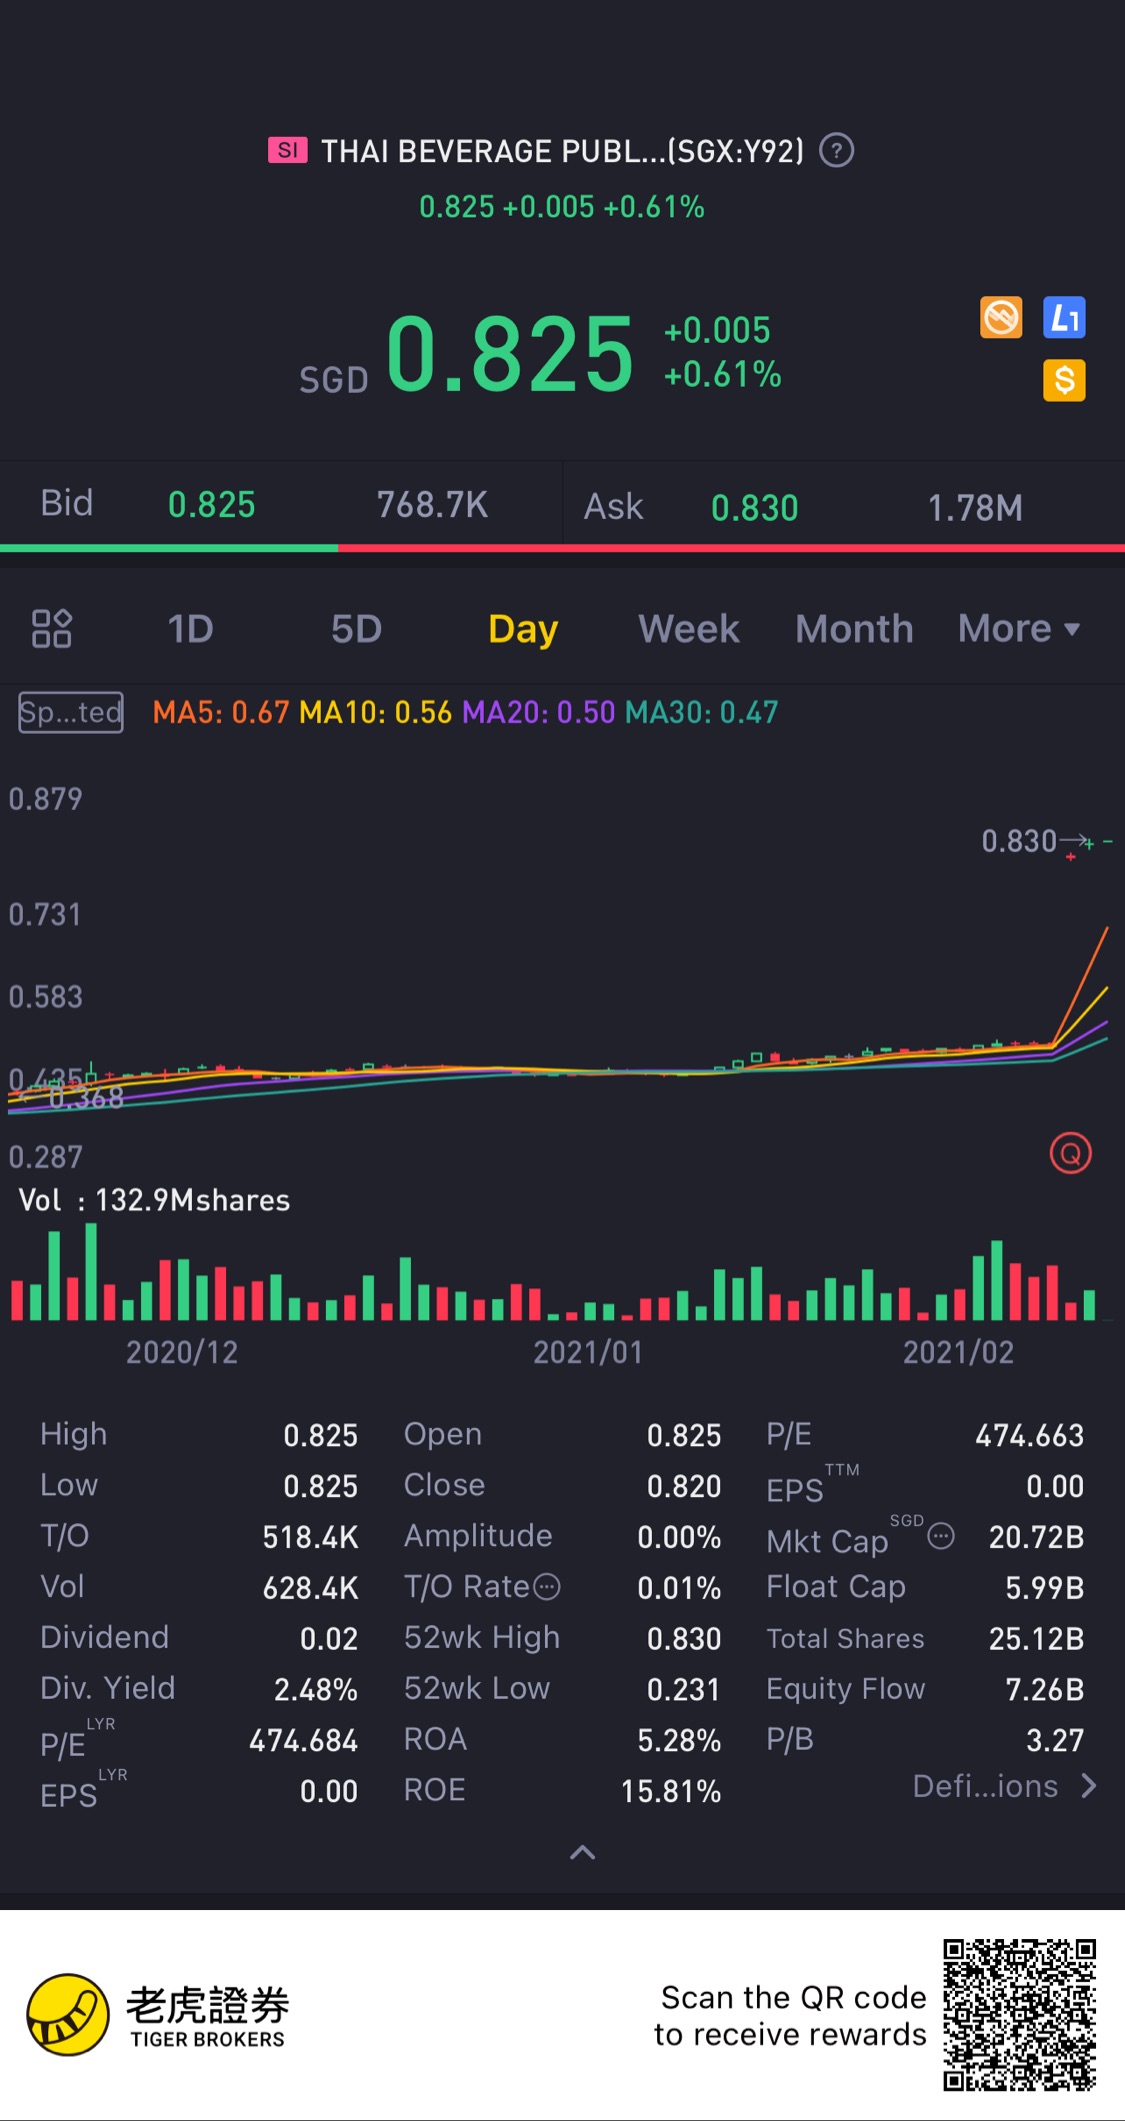Tap the orange no-short-selling icon
Viewport: 1125px width, 2121px height.
click(1001, 318)
